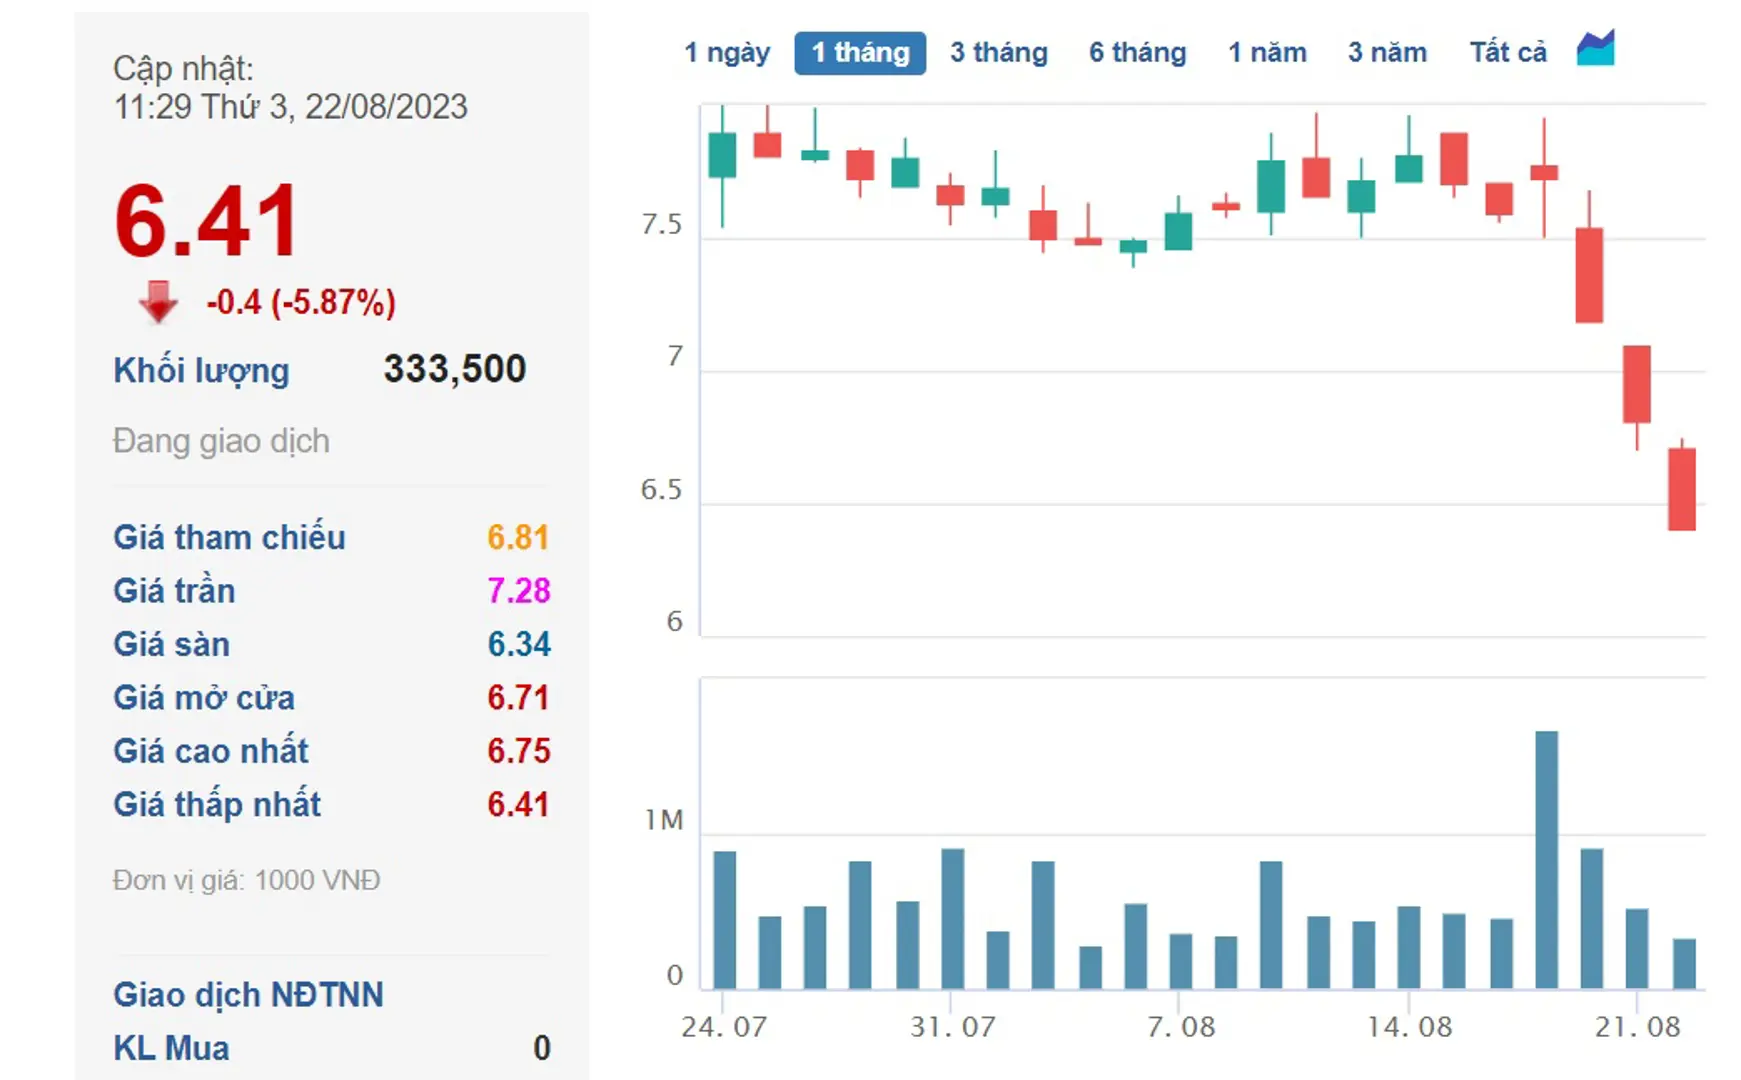The height and width of the screenshot is (1080, 1741).
Task: Select the 1 tháng range tab
Action: coord(860,53)
